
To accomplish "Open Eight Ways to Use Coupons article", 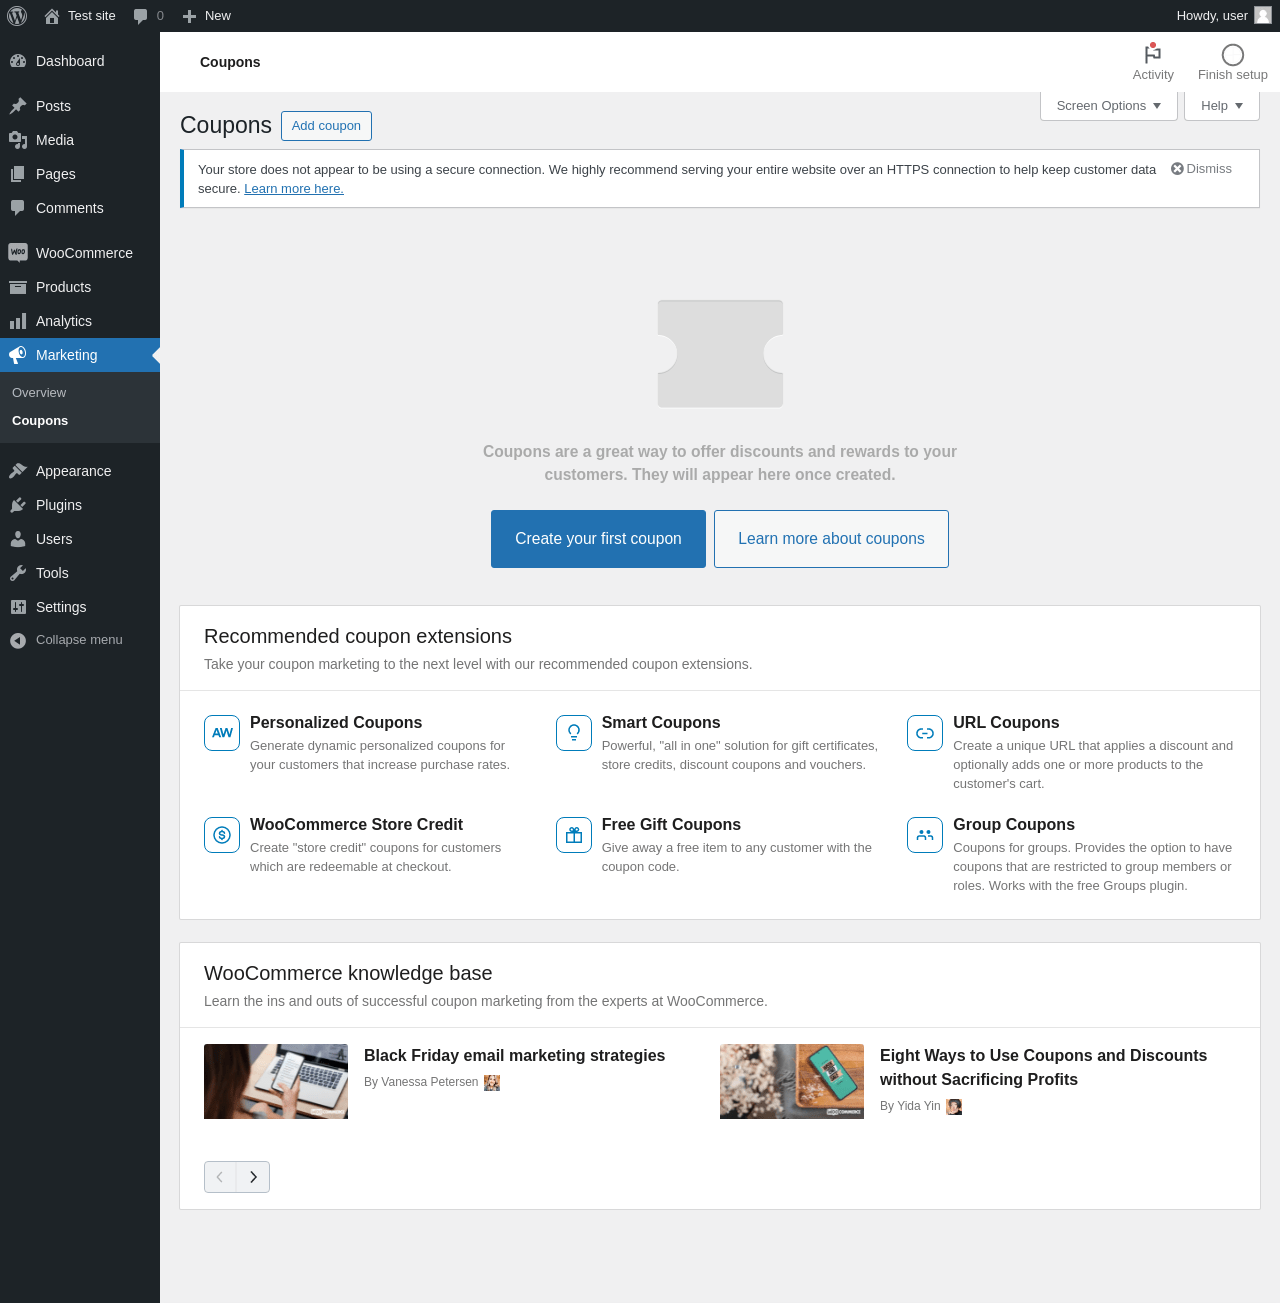I will point(1043,1068).
